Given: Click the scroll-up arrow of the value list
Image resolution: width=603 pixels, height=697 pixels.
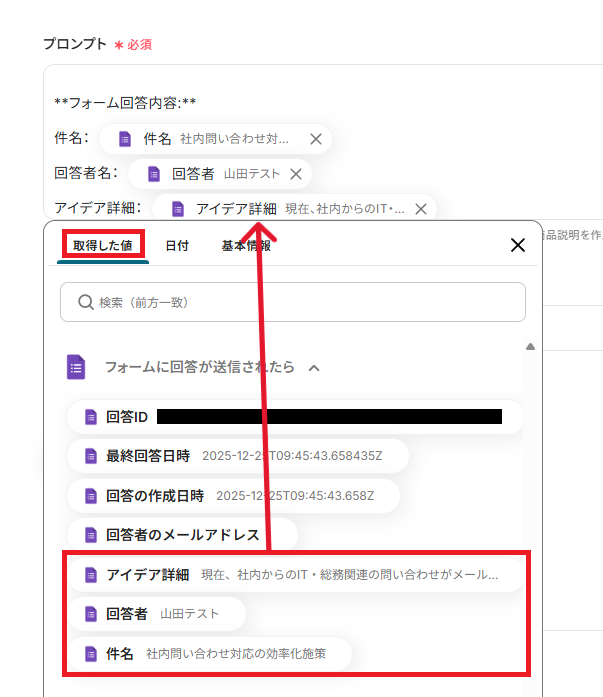Looking at the screenshot, I should coord(530,347).
